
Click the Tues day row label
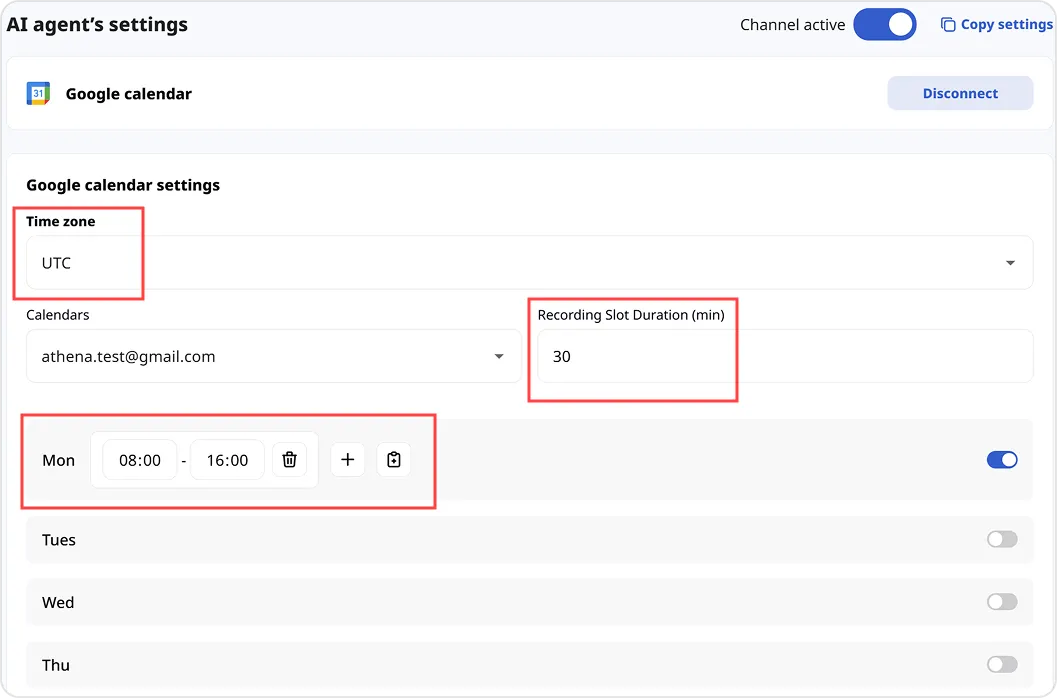[x=59, y=540]
